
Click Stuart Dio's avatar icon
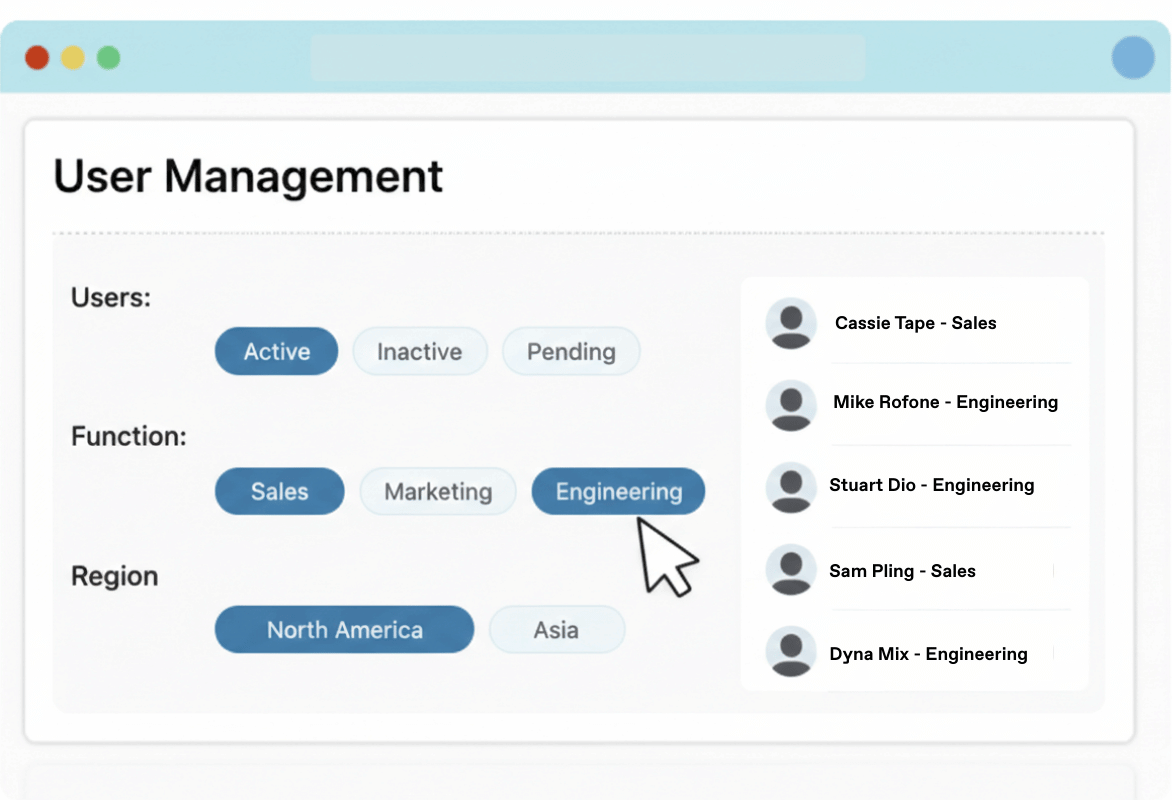(791, 487)
